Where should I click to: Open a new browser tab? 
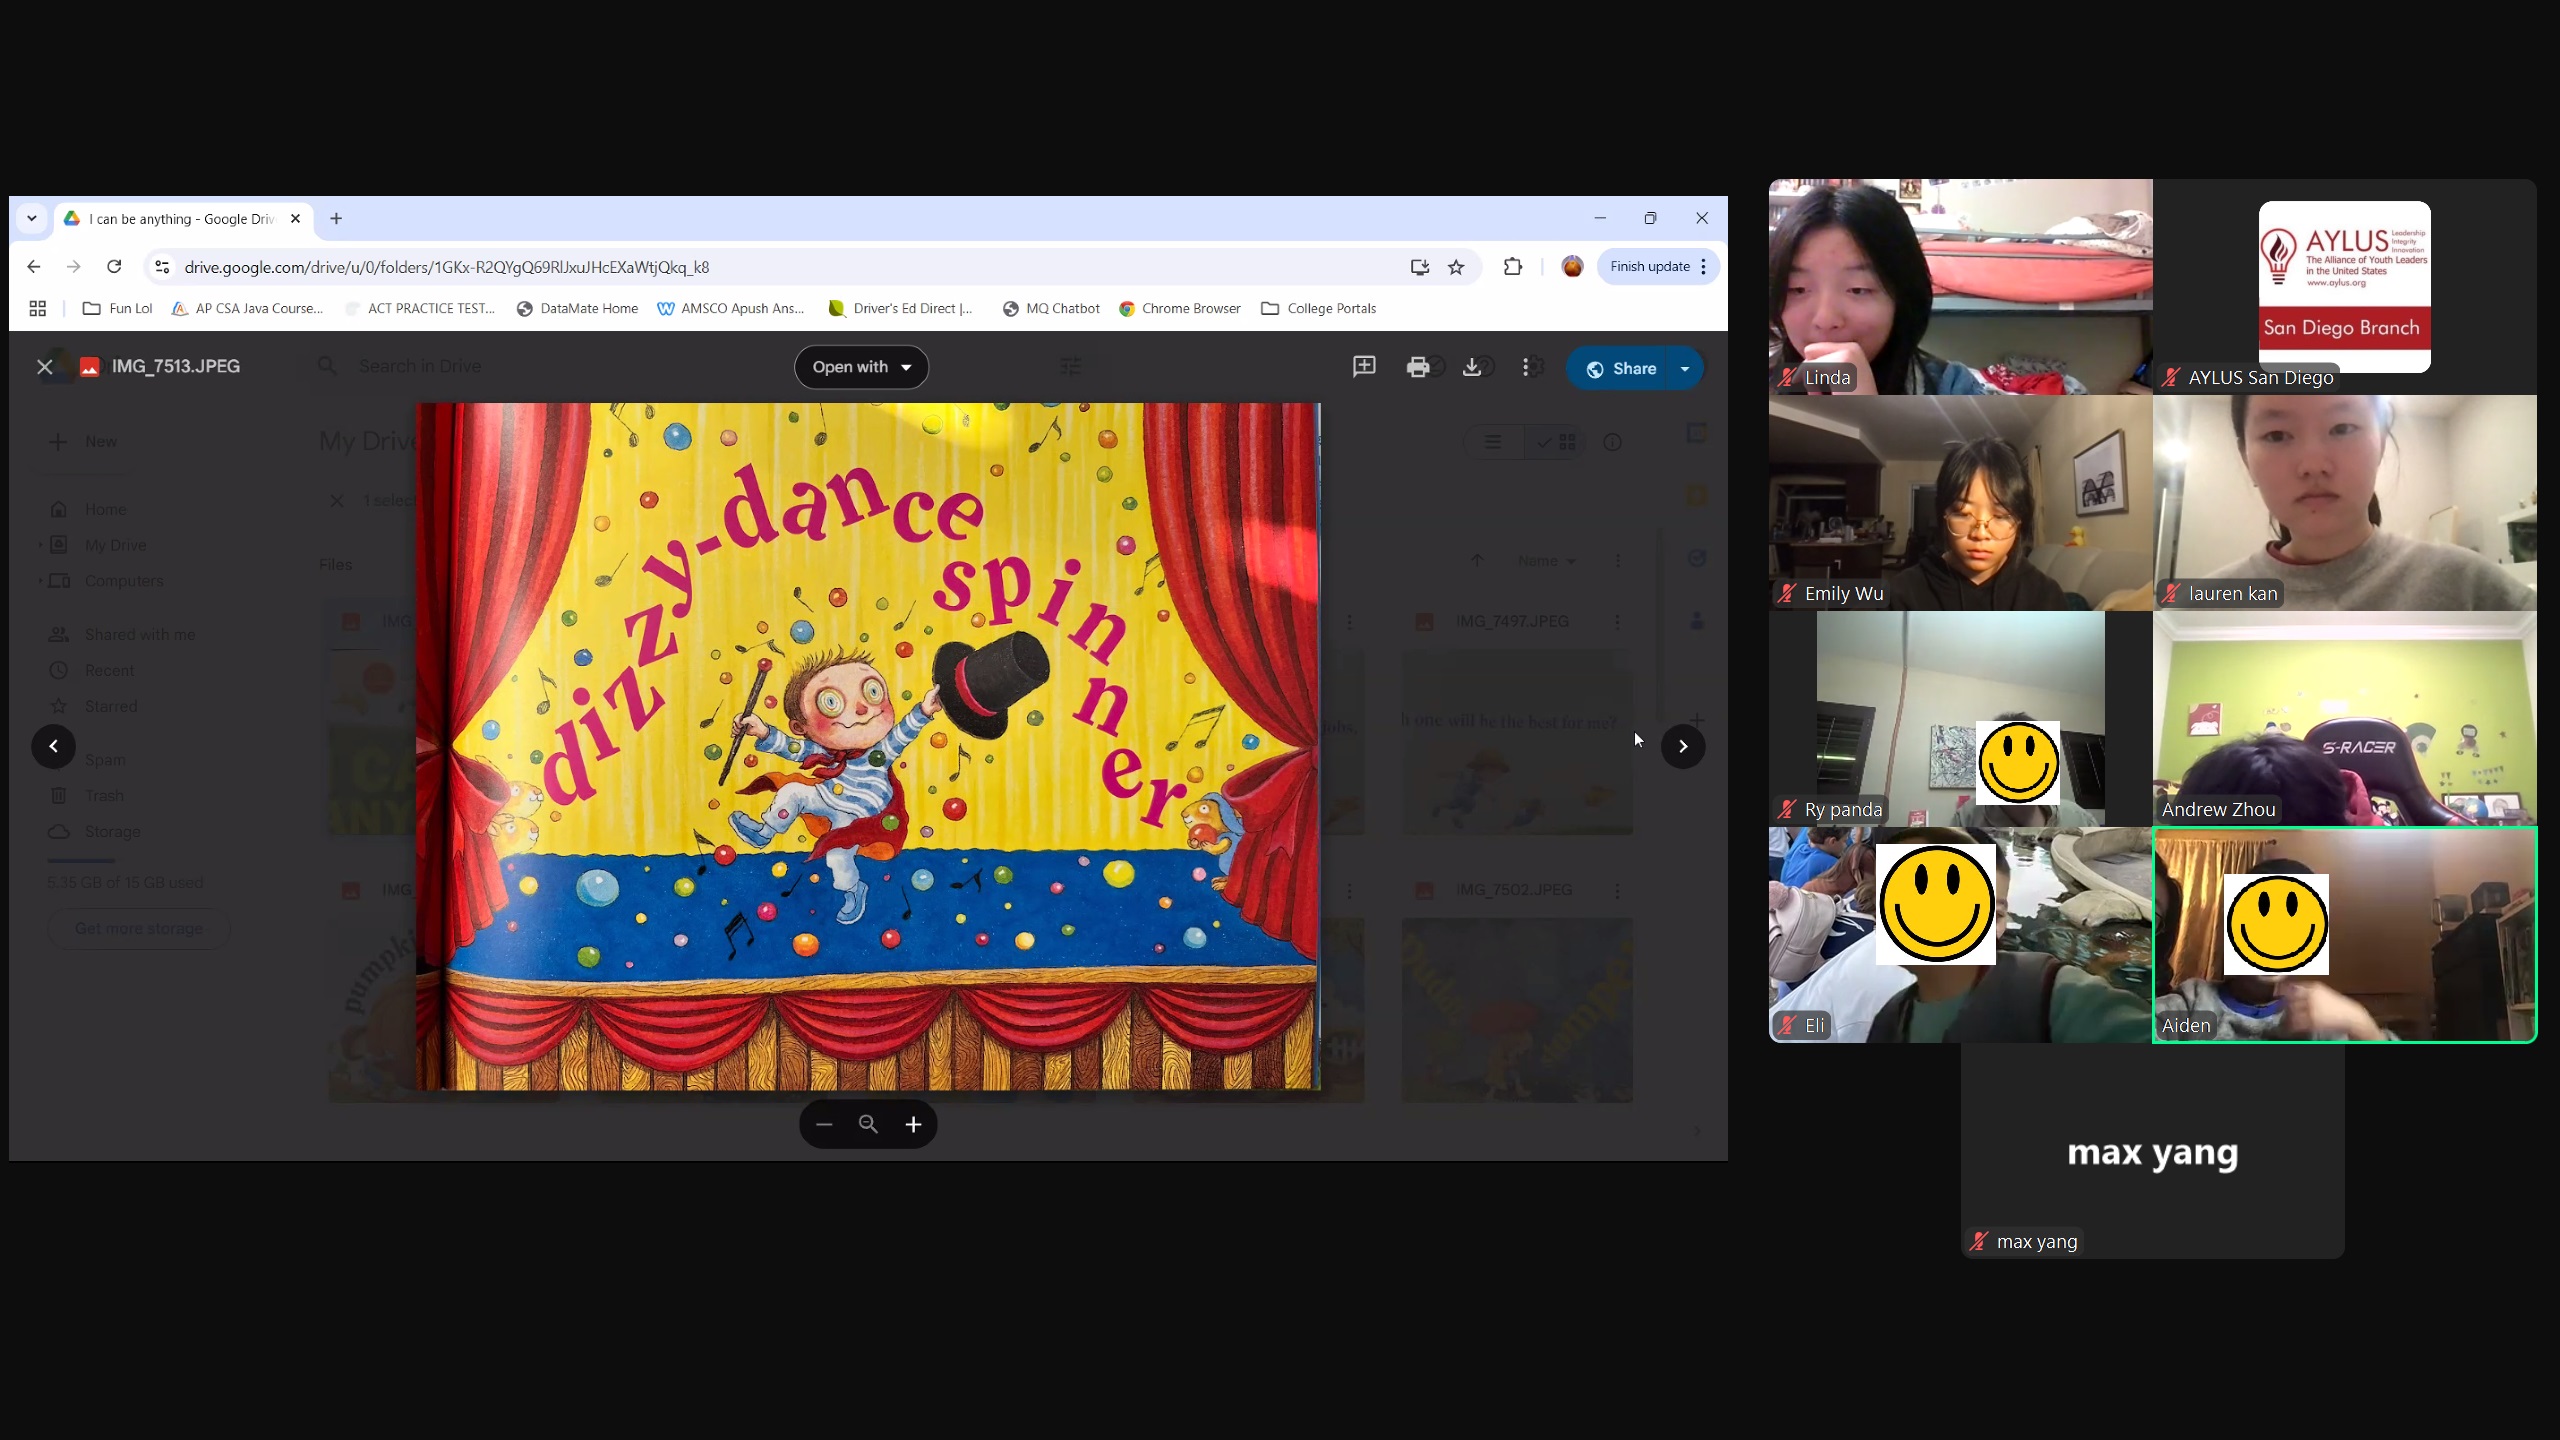pyautogui.click(x=336, y=218)
